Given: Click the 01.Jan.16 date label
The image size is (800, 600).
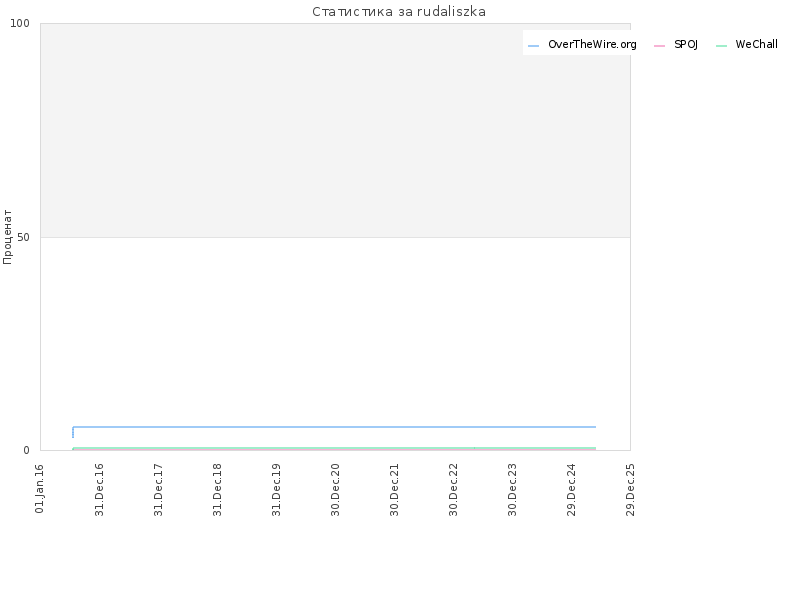Looking at the screenshot, I should click(x=39, y=488).
